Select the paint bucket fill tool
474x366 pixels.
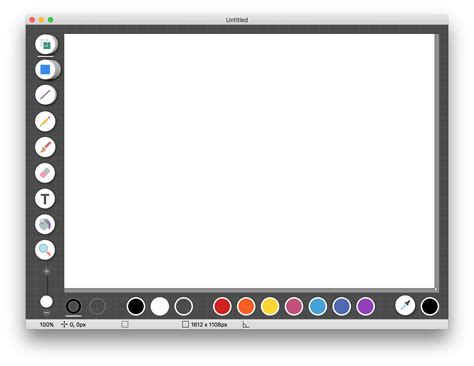pyautogui.click(x=45, y=224)
